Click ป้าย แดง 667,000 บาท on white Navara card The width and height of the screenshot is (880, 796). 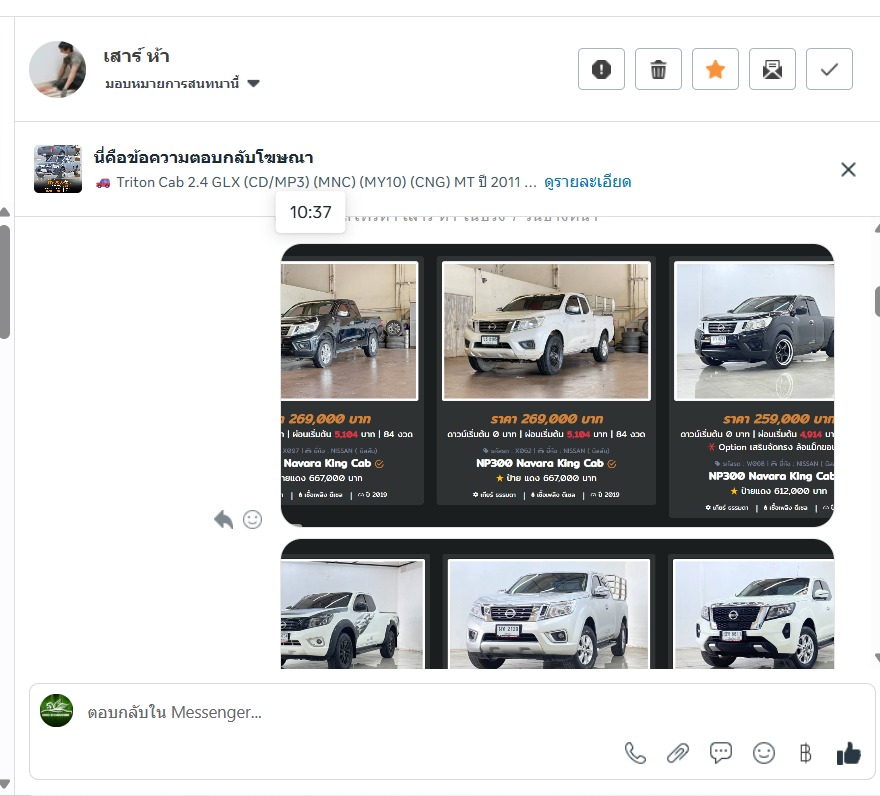pyautogui.click(x=546, y=478)
